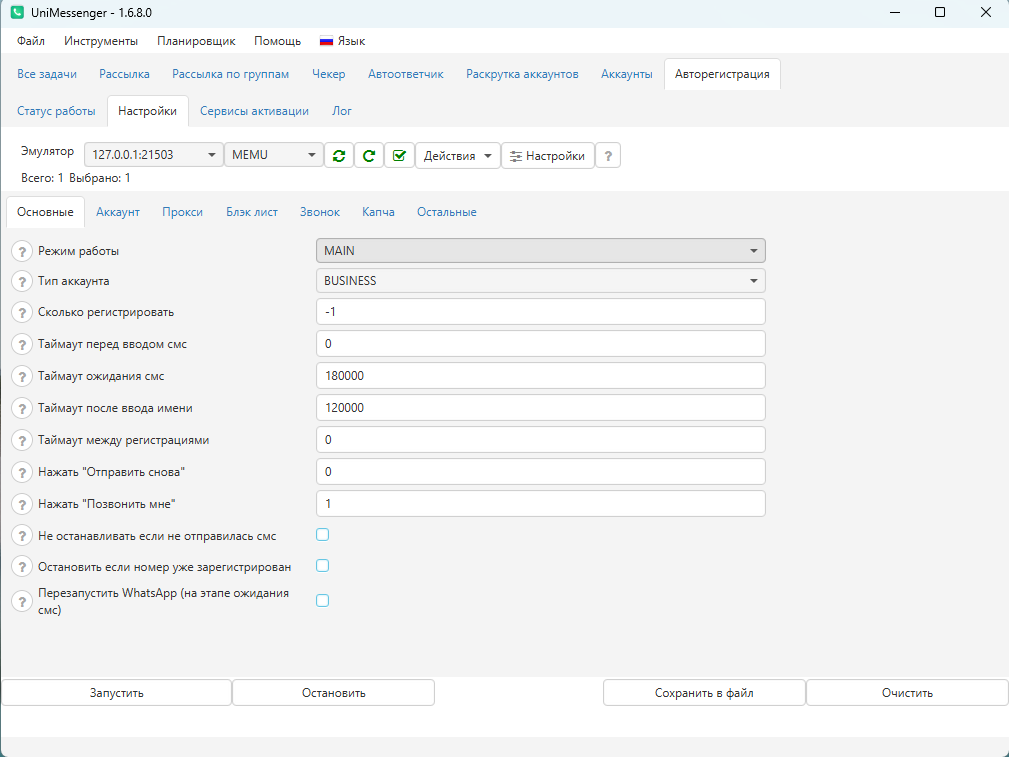
Task: Click the single green reload arrow icon
Action: [x=369, y=155]
